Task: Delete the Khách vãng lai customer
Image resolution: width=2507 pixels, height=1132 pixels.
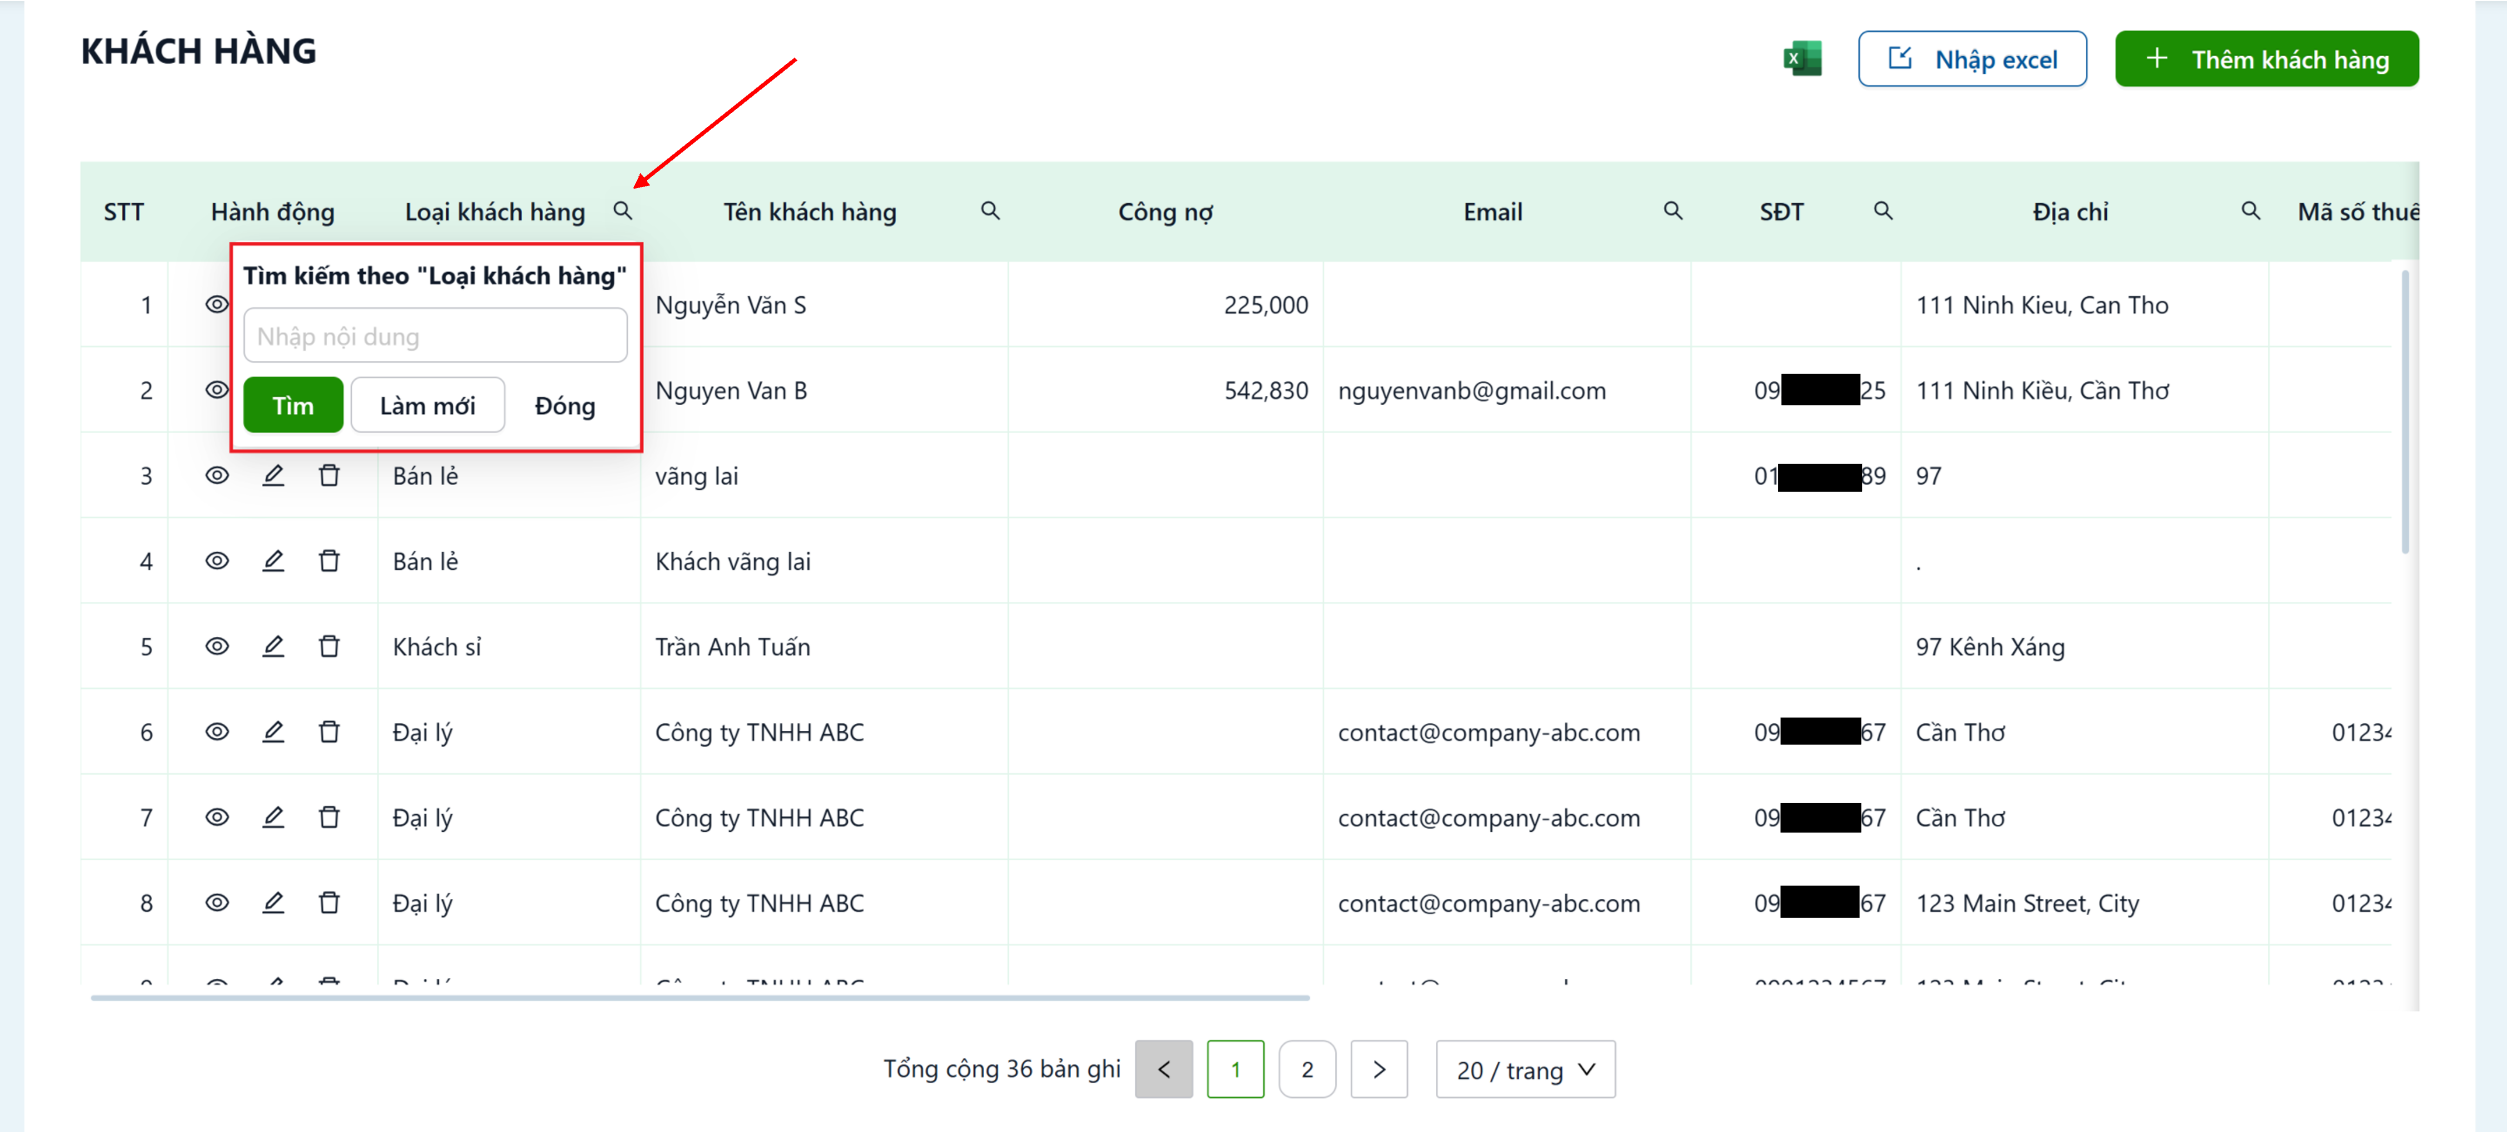Action: [329, 561]
